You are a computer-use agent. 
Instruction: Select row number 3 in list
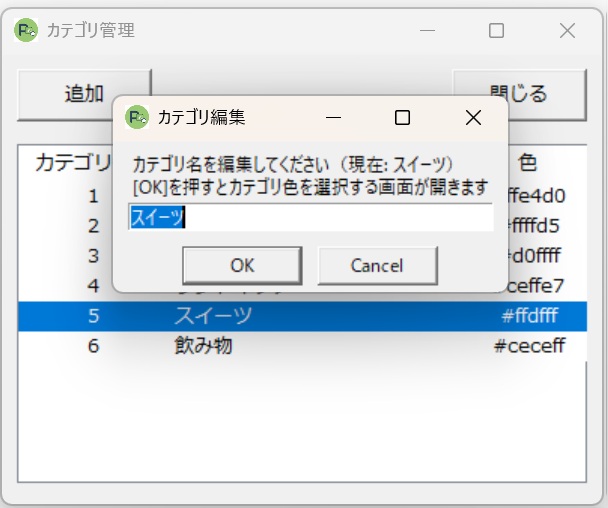pyautogui.click(x=93, y=256)
